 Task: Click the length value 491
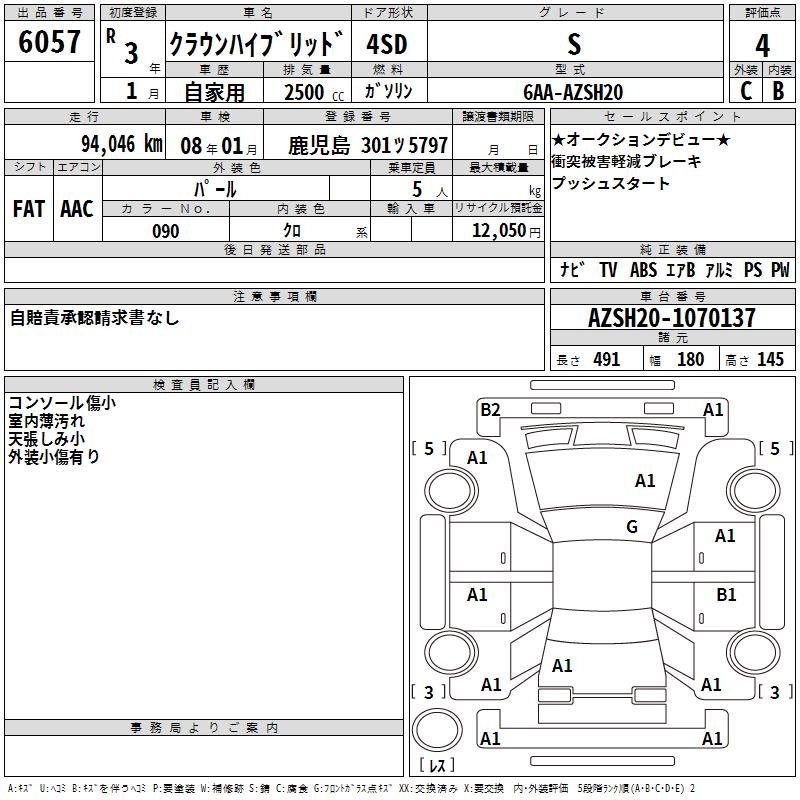[607, 359]
